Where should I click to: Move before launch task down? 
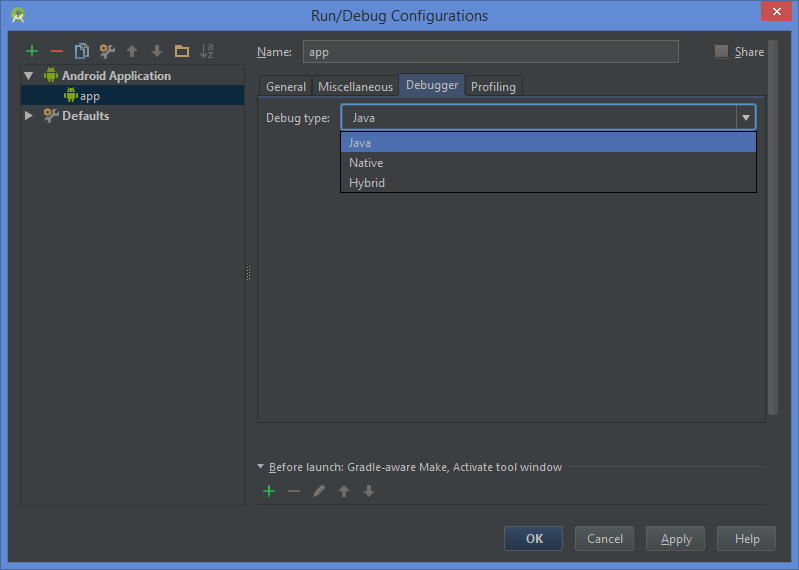pos(369,491)
